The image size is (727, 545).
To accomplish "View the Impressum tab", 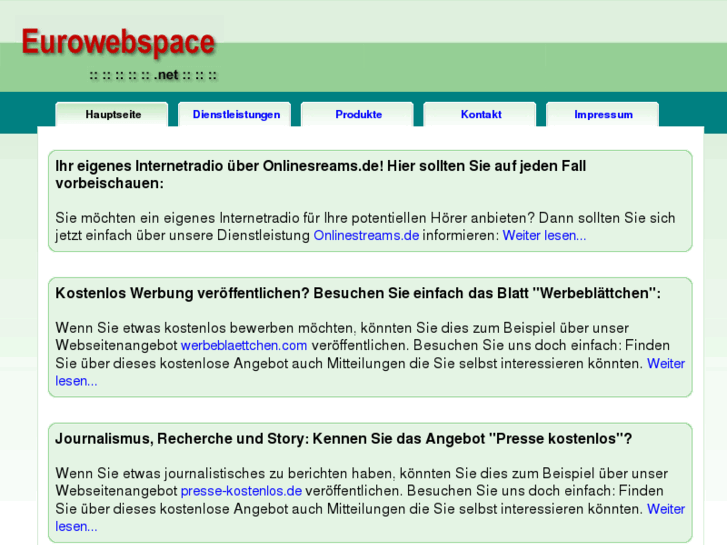I will tap(603, 115).
